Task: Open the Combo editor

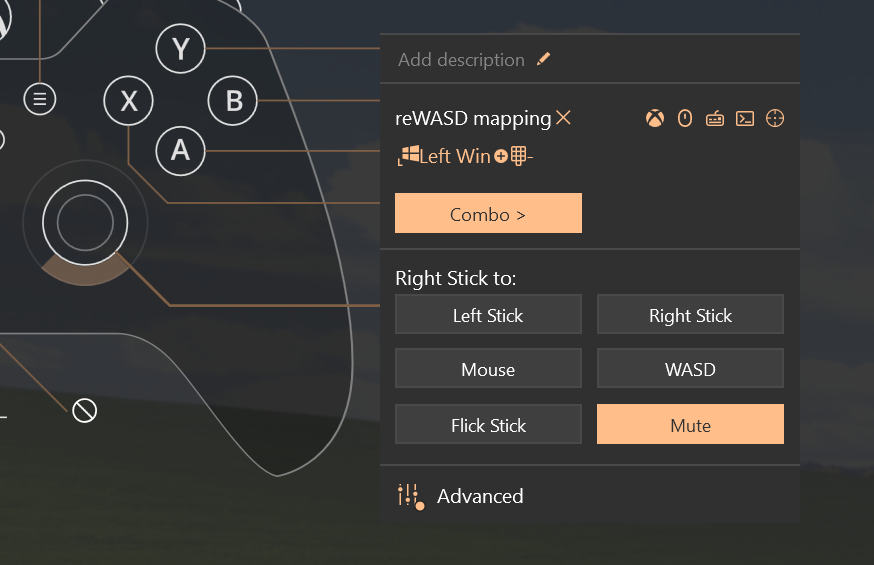Action: tap(488, 214)
